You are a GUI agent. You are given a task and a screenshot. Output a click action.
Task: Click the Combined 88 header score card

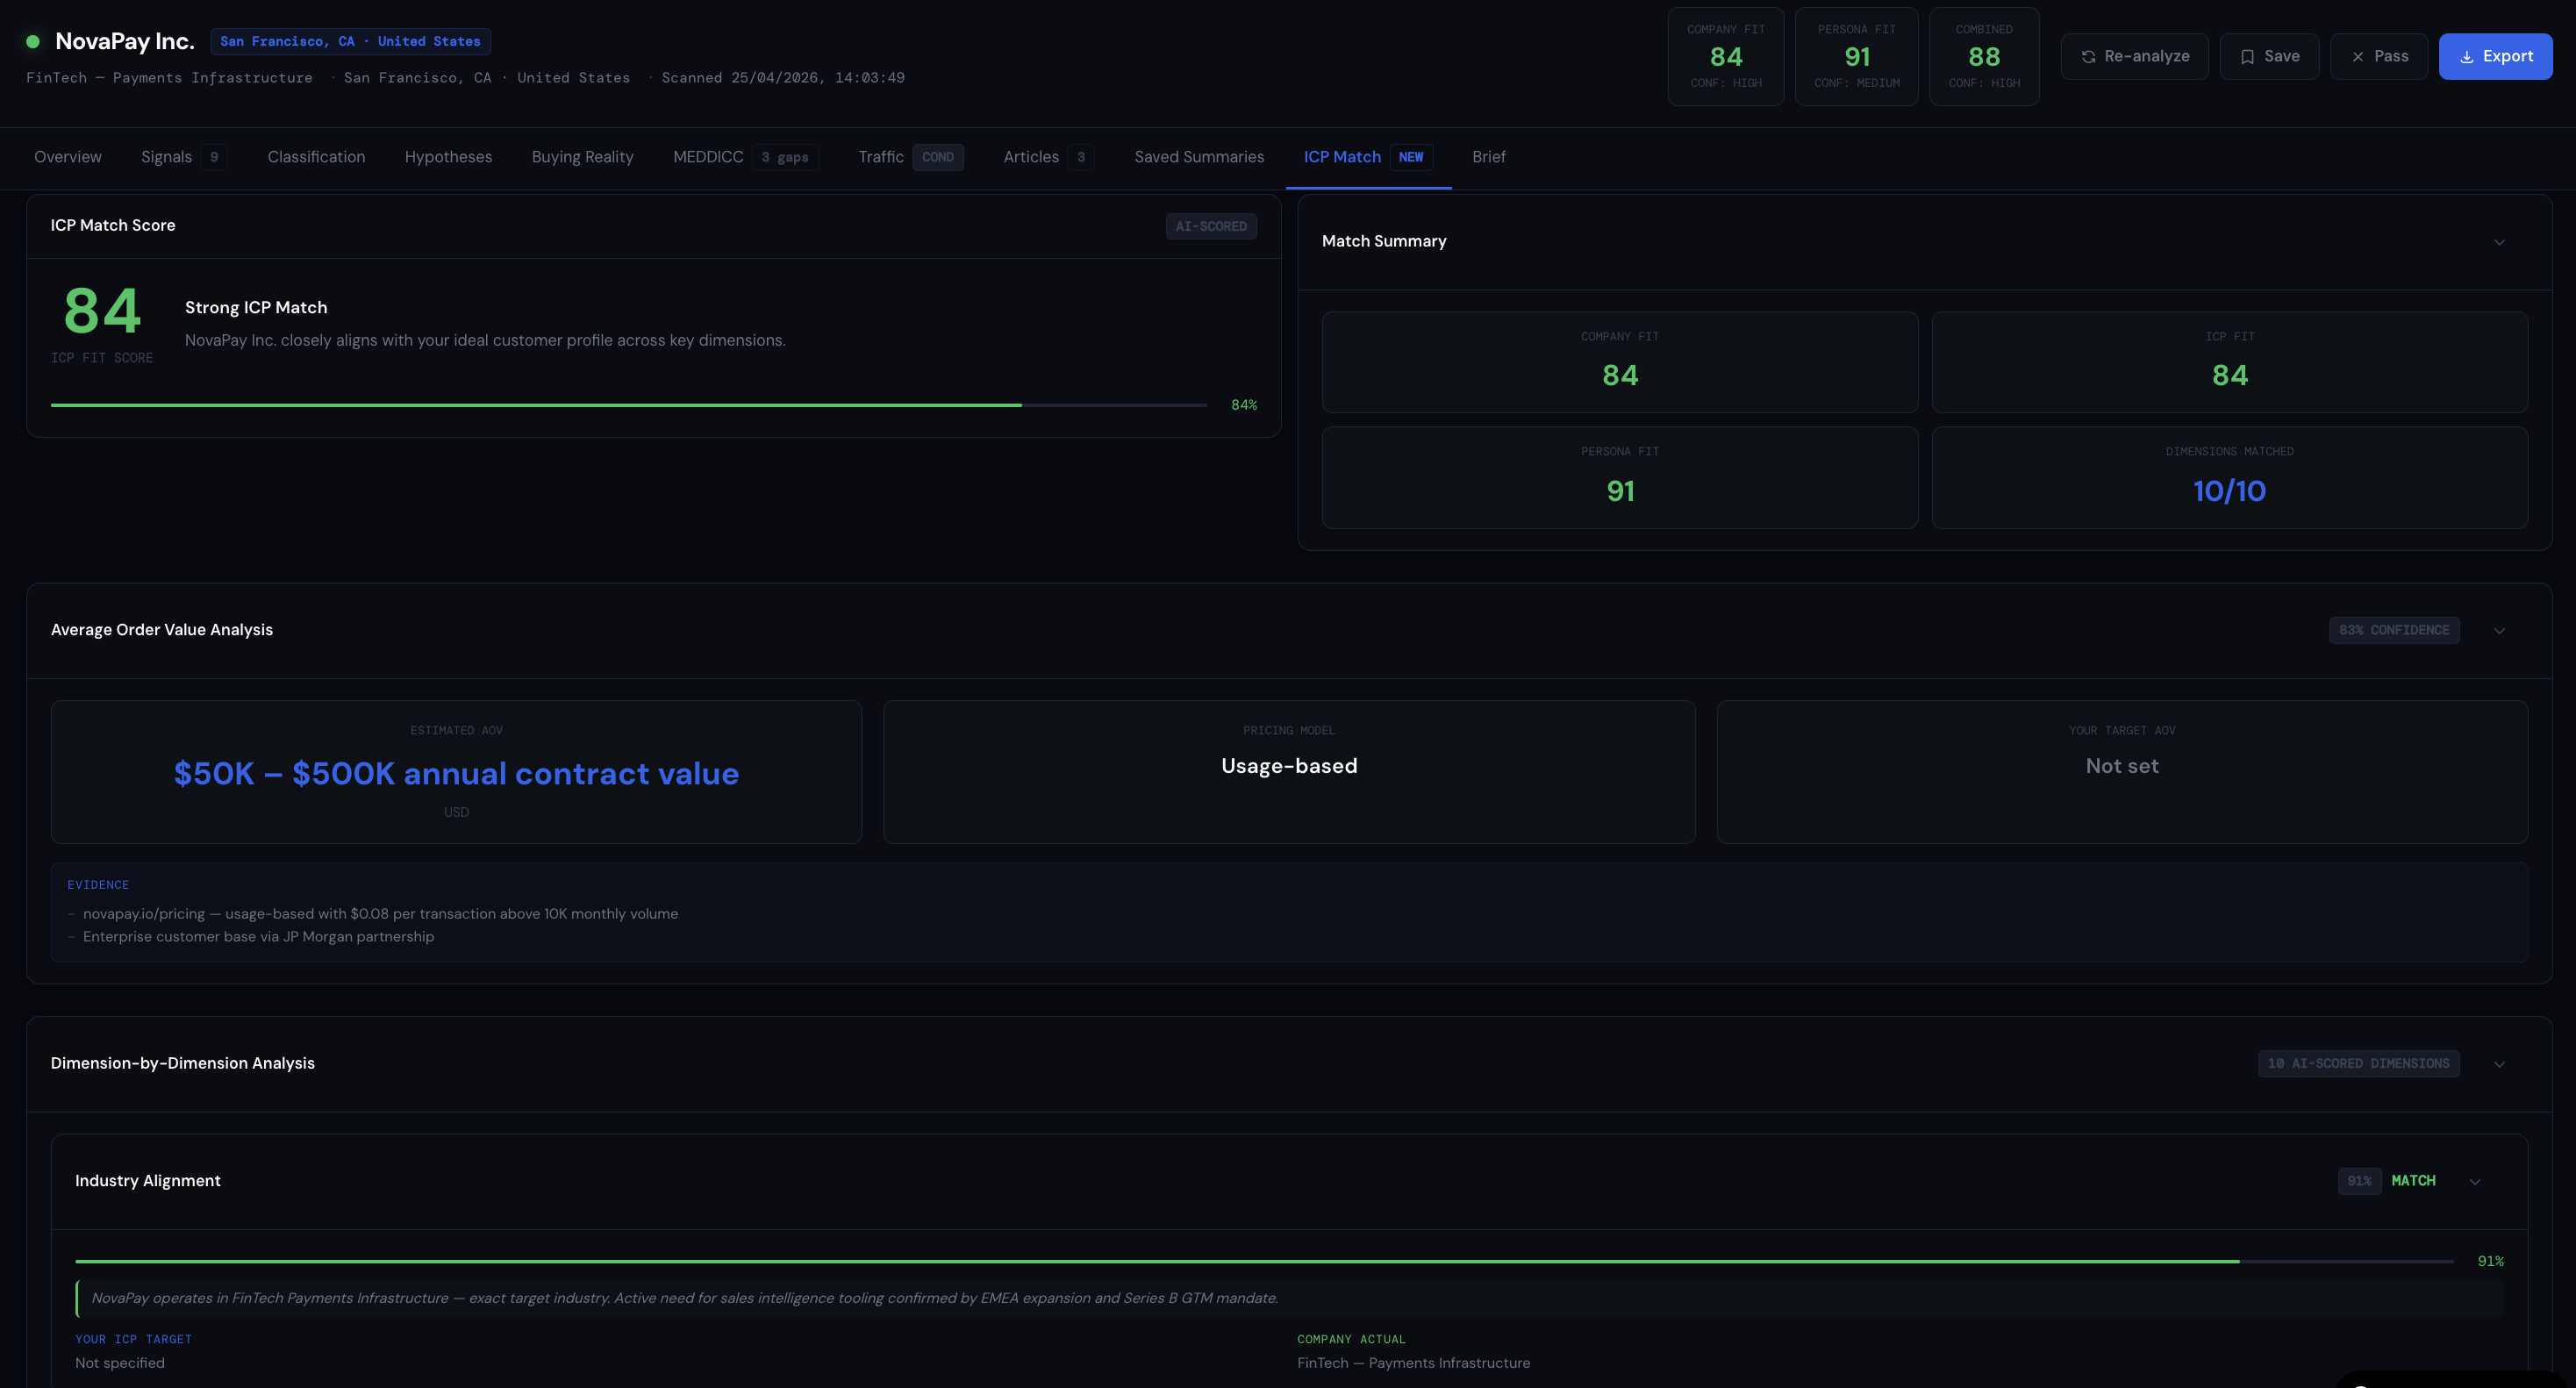[1983, 56]
